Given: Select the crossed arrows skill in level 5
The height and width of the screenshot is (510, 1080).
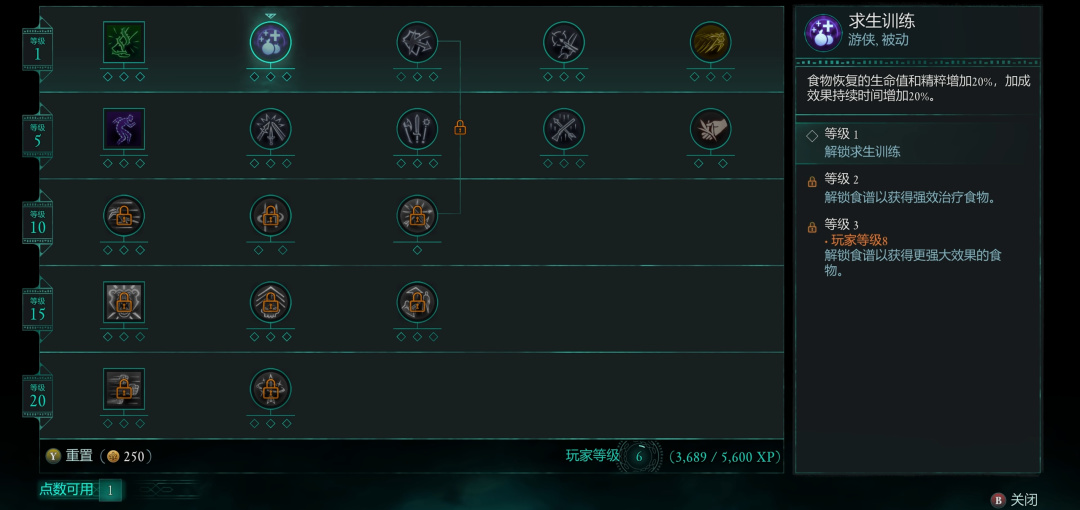Looking at the screenshot, I should coord(563,129).
